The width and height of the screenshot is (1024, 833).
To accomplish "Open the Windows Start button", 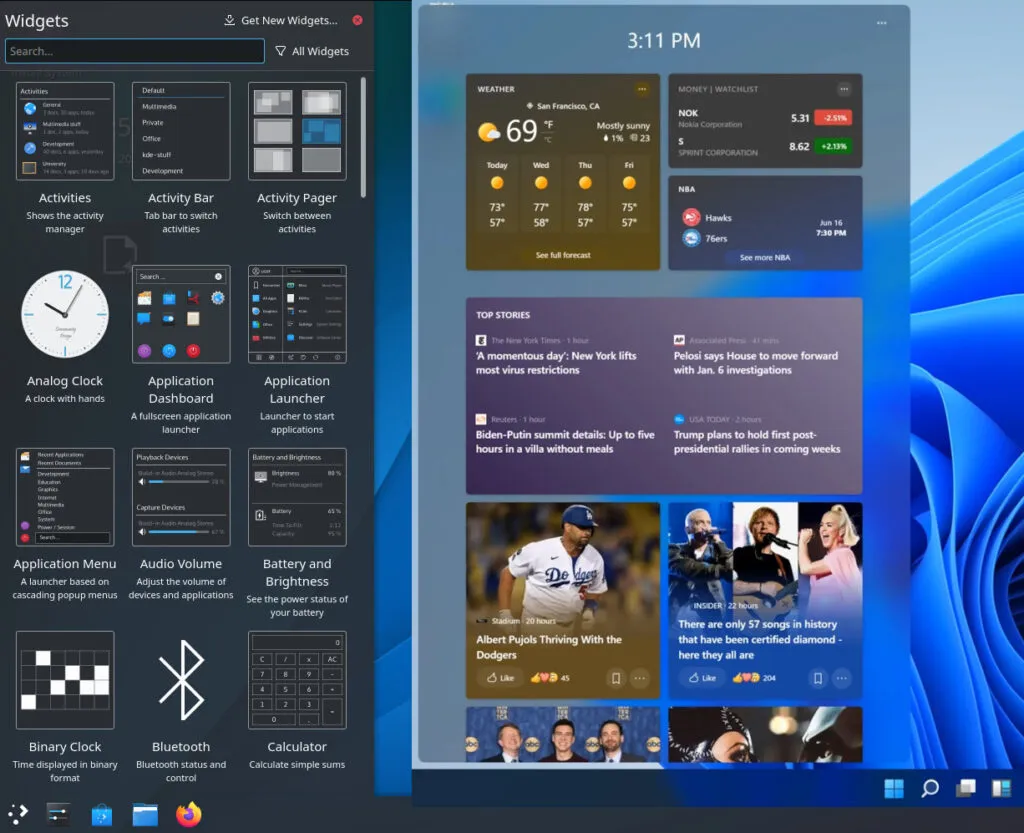I will (x=894, y=789).
